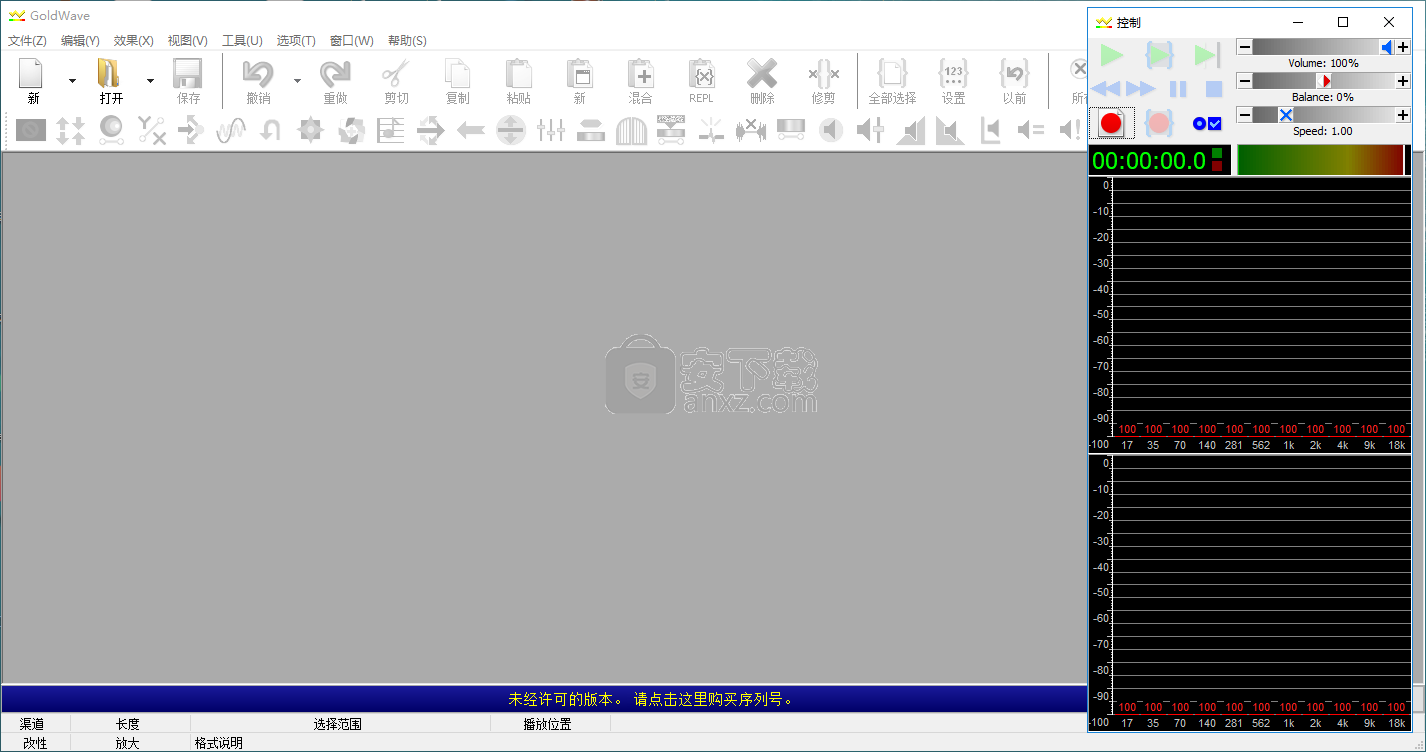Expand the dropdown arrow next to 打开

point(150,81)
